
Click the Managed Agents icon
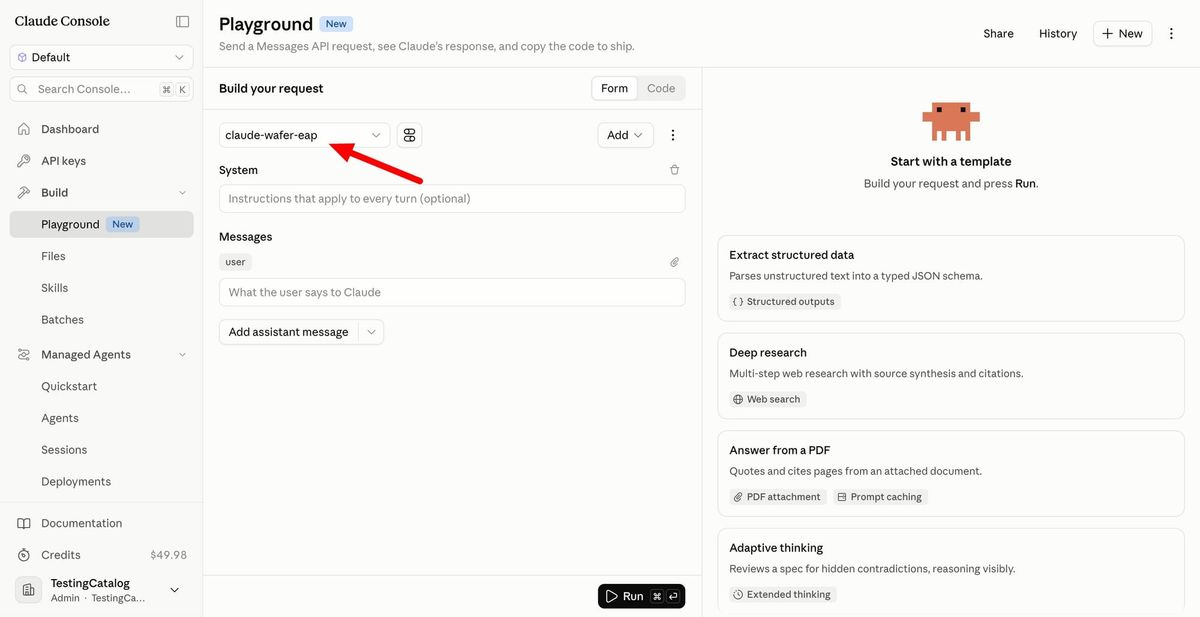[x=24, y=355]
